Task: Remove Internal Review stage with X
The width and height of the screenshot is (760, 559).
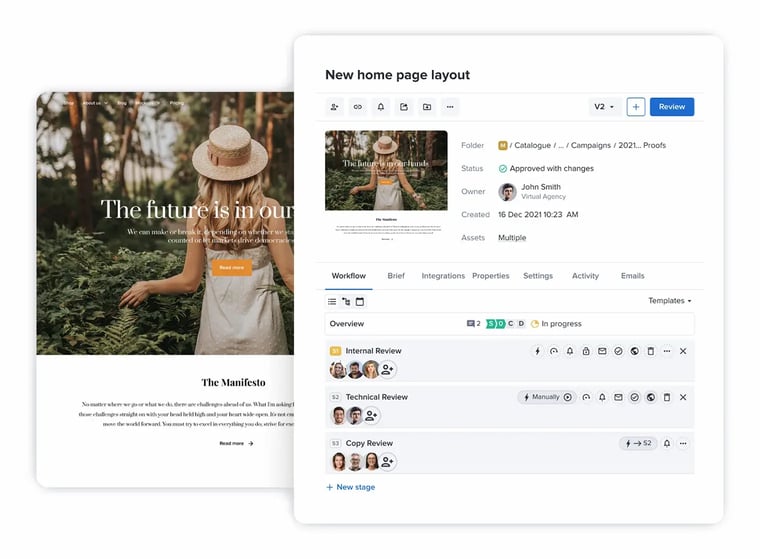Action: [x=683, y=351]
